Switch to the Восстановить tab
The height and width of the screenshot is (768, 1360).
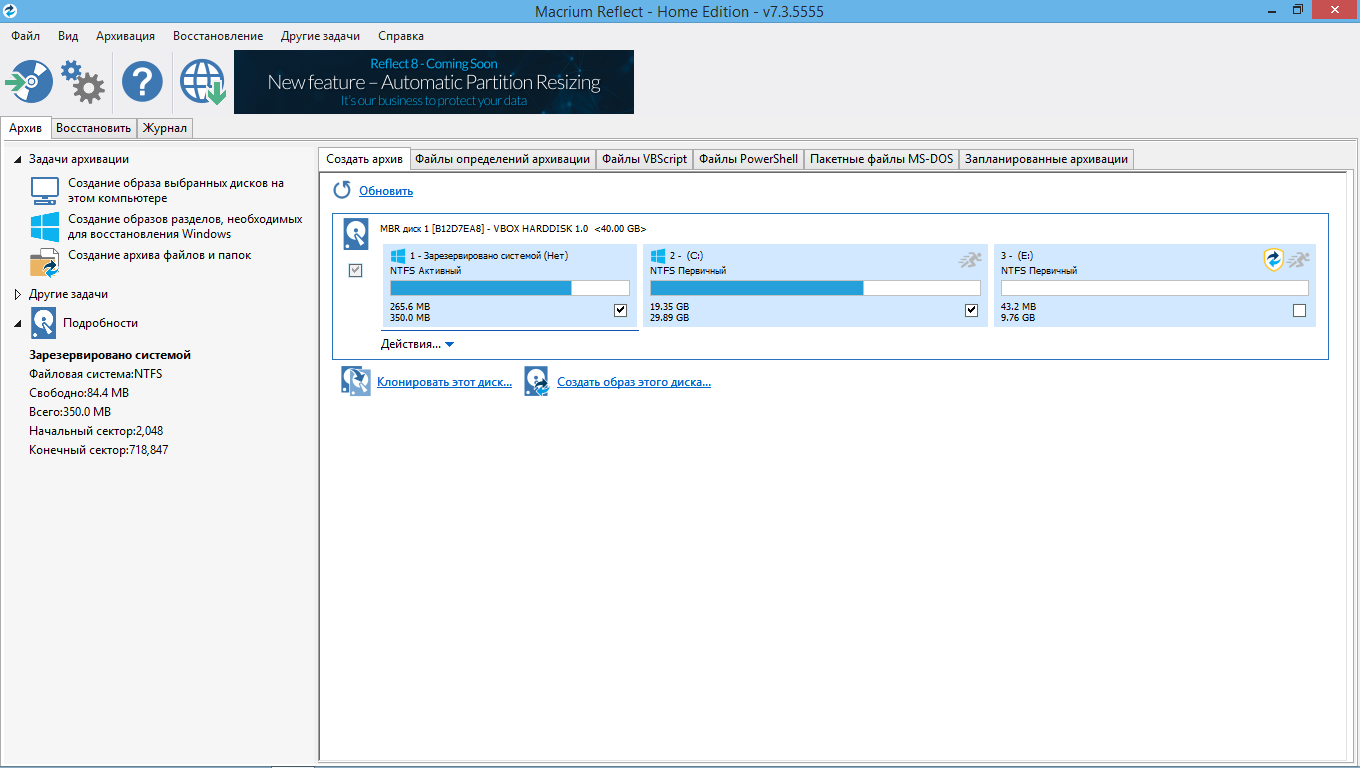pyautogui.click(x=93, y=128)
